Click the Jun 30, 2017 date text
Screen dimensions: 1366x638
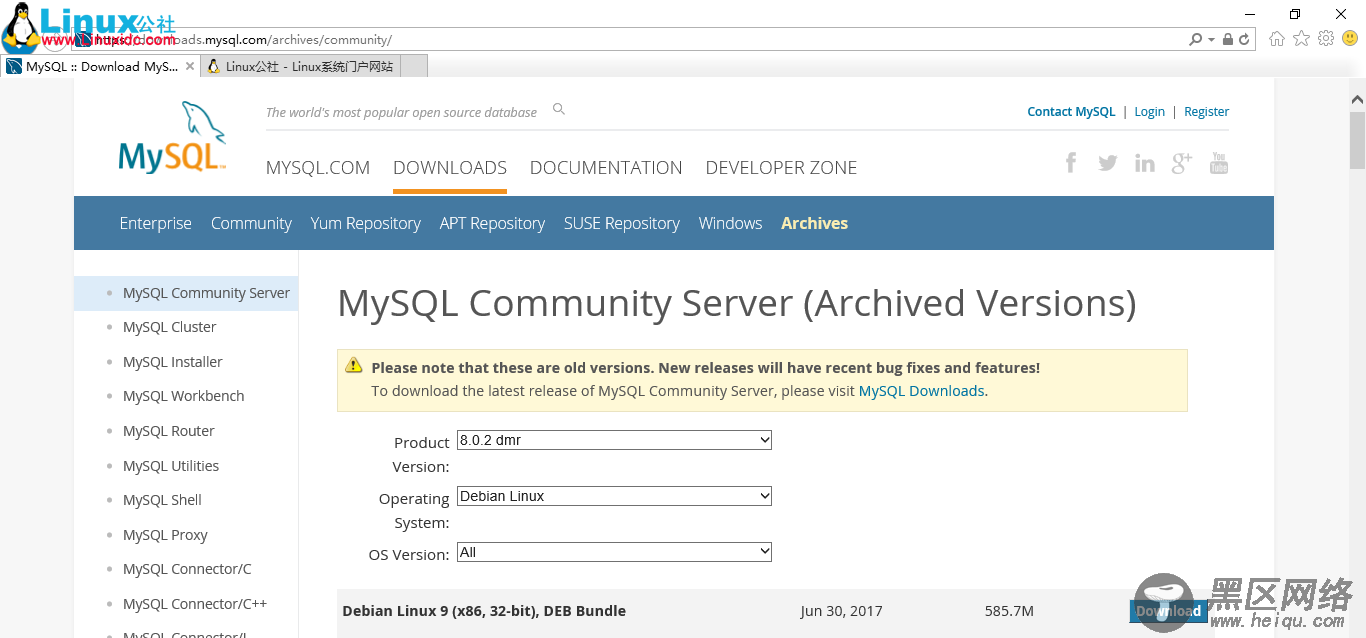click(x=841, y=611)
